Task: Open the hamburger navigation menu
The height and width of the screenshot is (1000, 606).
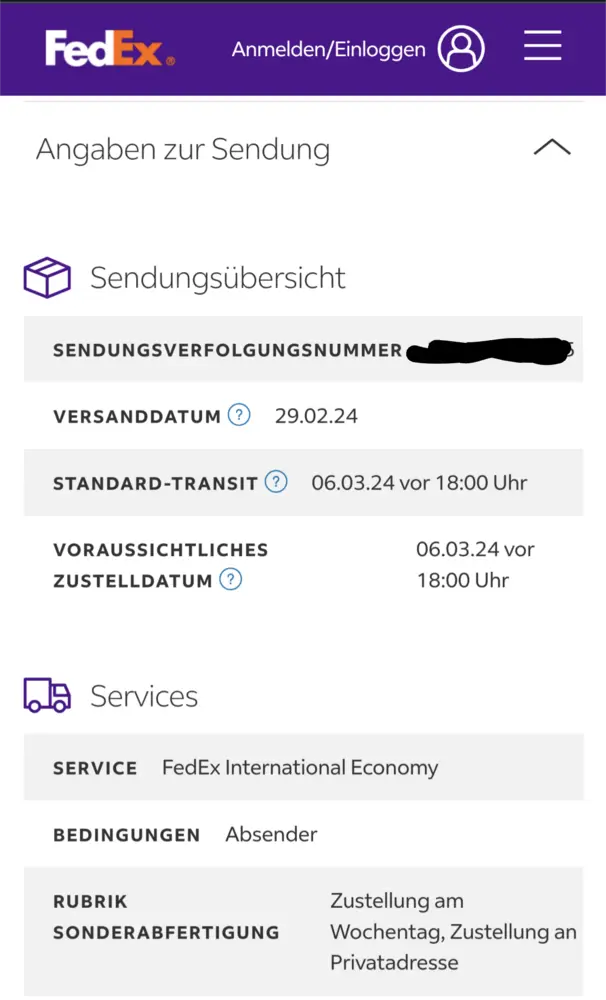Action: [542, 46]
